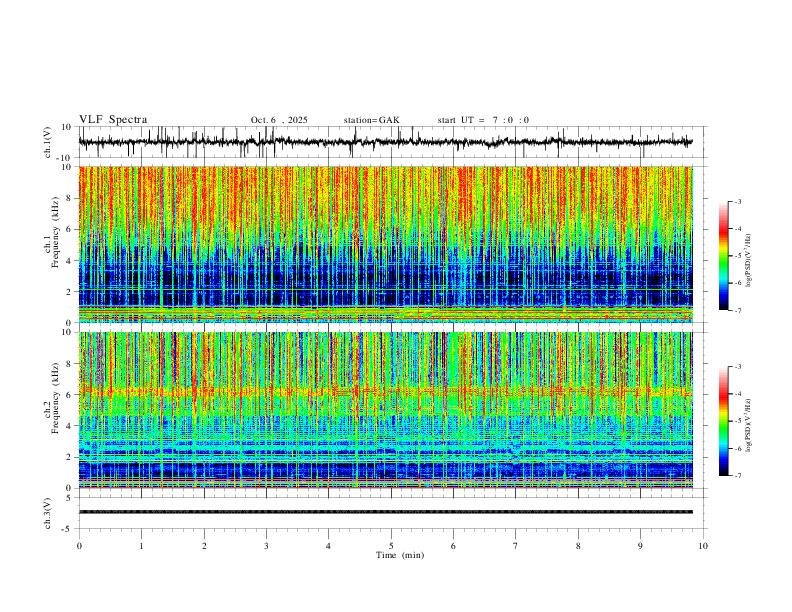Click time axis tick label "9"
The width and height of the screenshot is (792, 612).
click(640, 546)
